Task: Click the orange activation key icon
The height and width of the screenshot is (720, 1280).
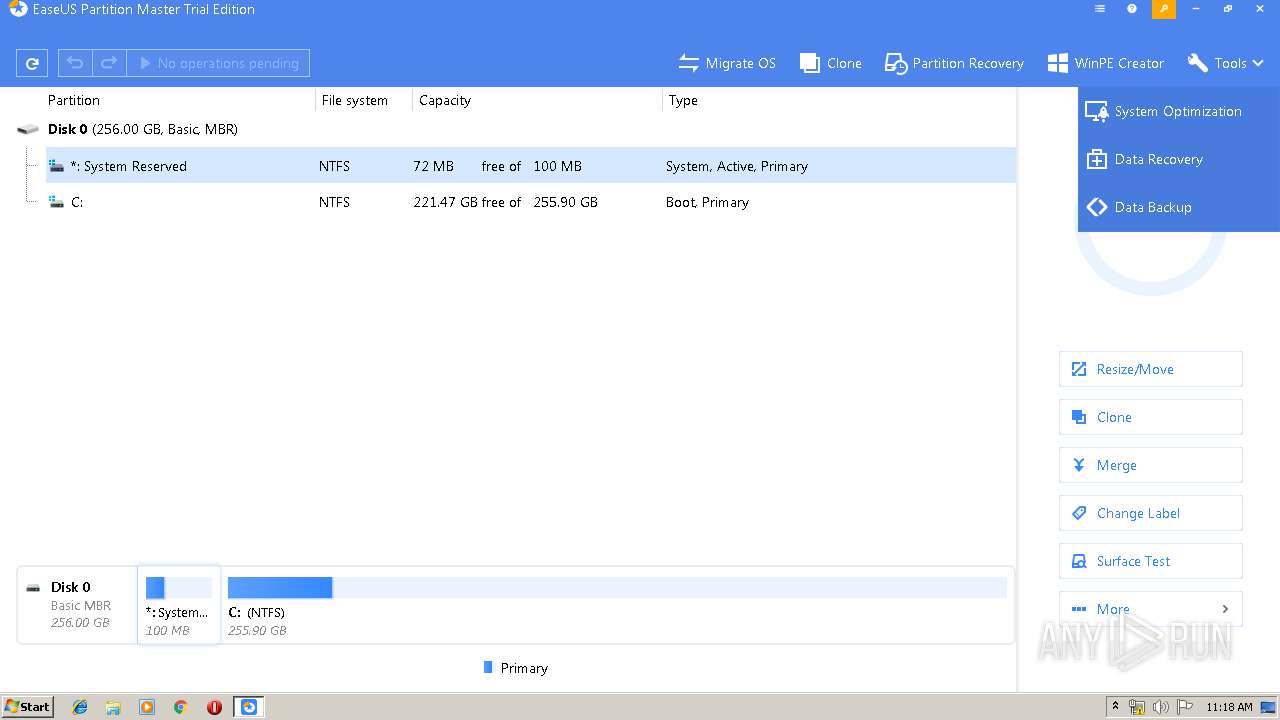Action: click(1164, 9)
